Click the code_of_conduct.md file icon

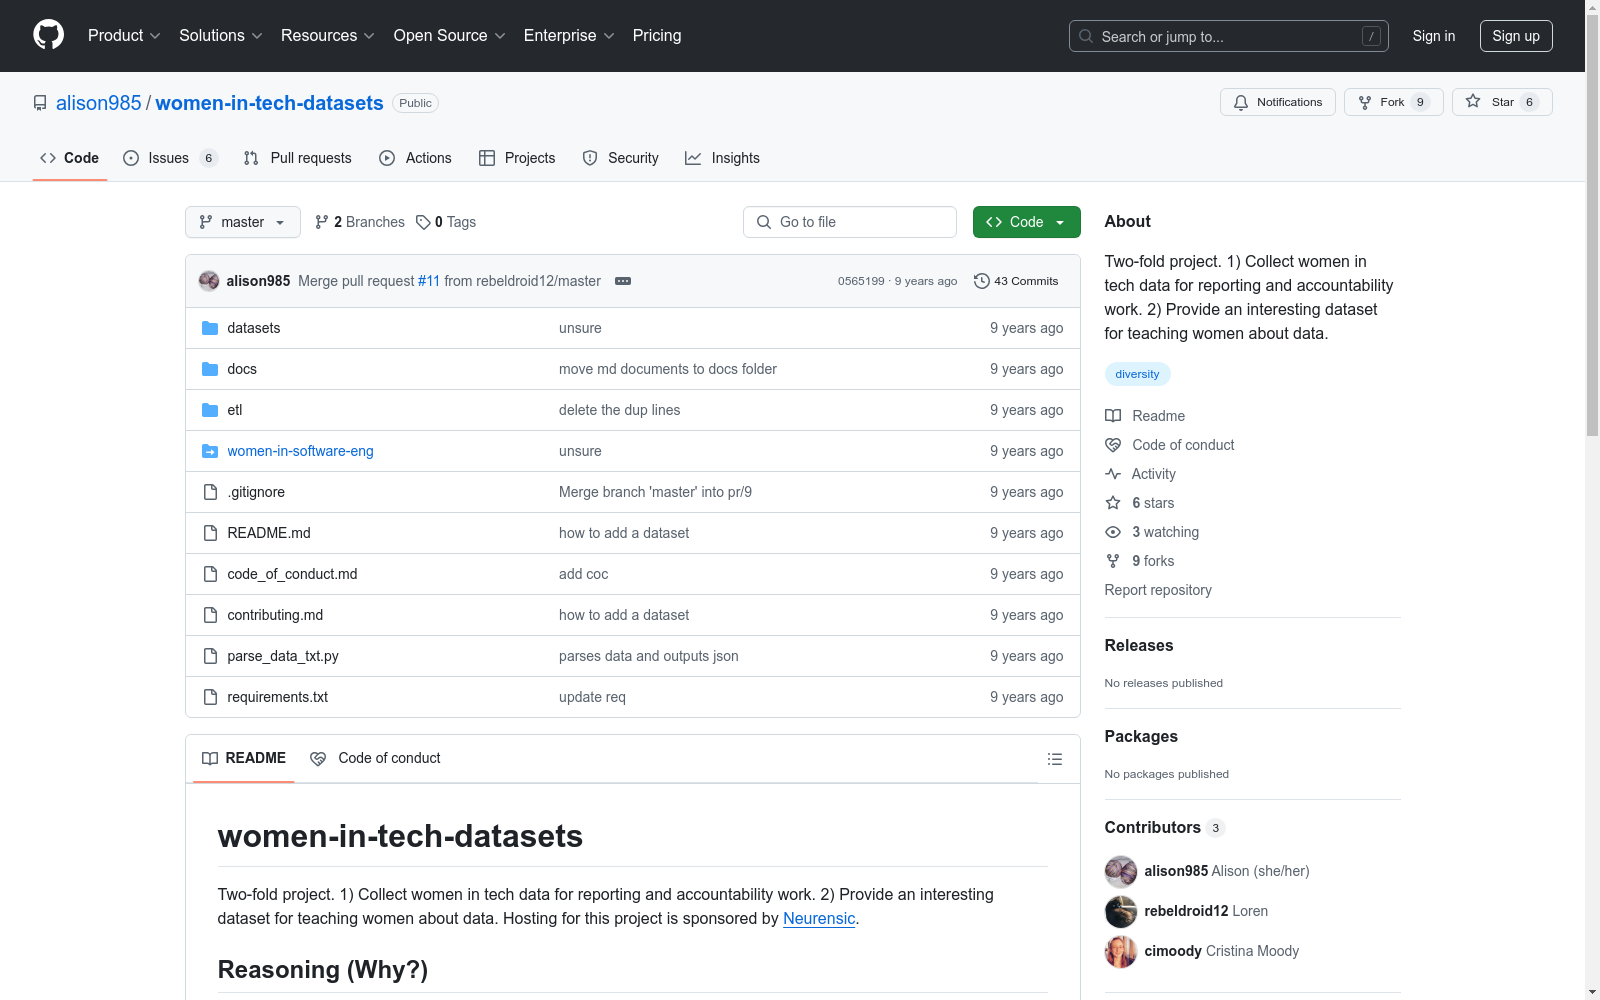click(210, 574)
